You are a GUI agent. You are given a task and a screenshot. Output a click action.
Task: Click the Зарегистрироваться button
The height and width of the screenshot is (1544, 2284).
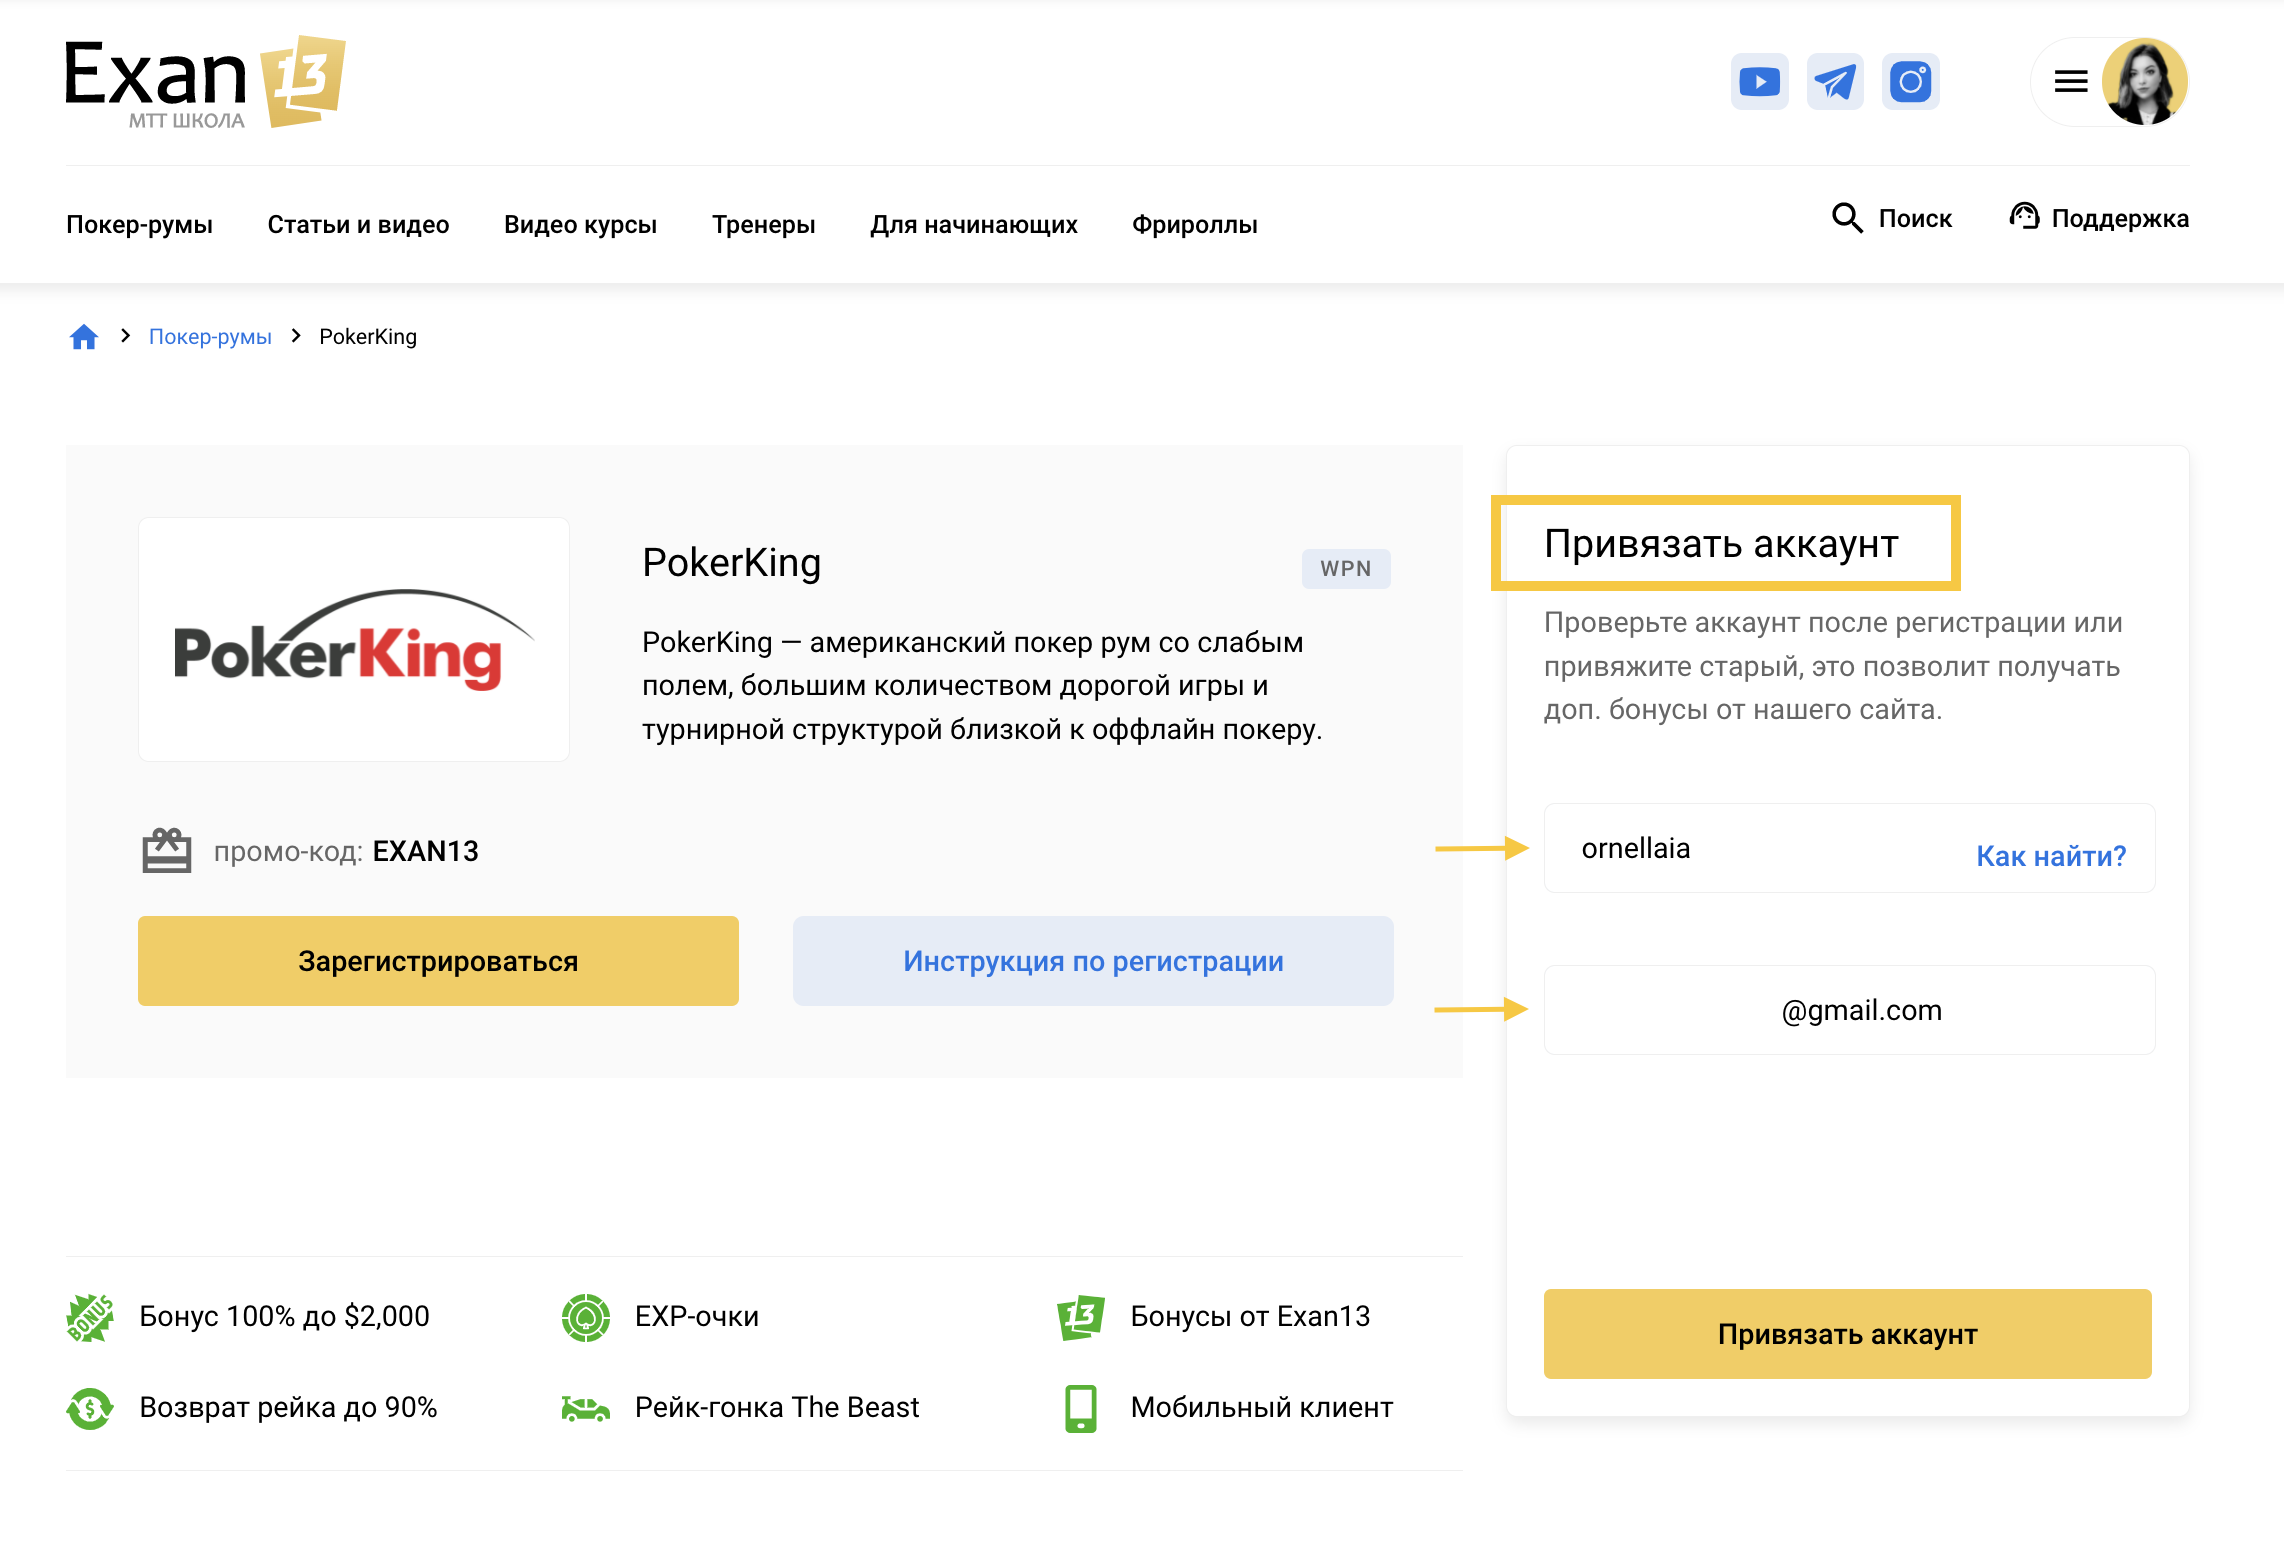click(438, 961)
